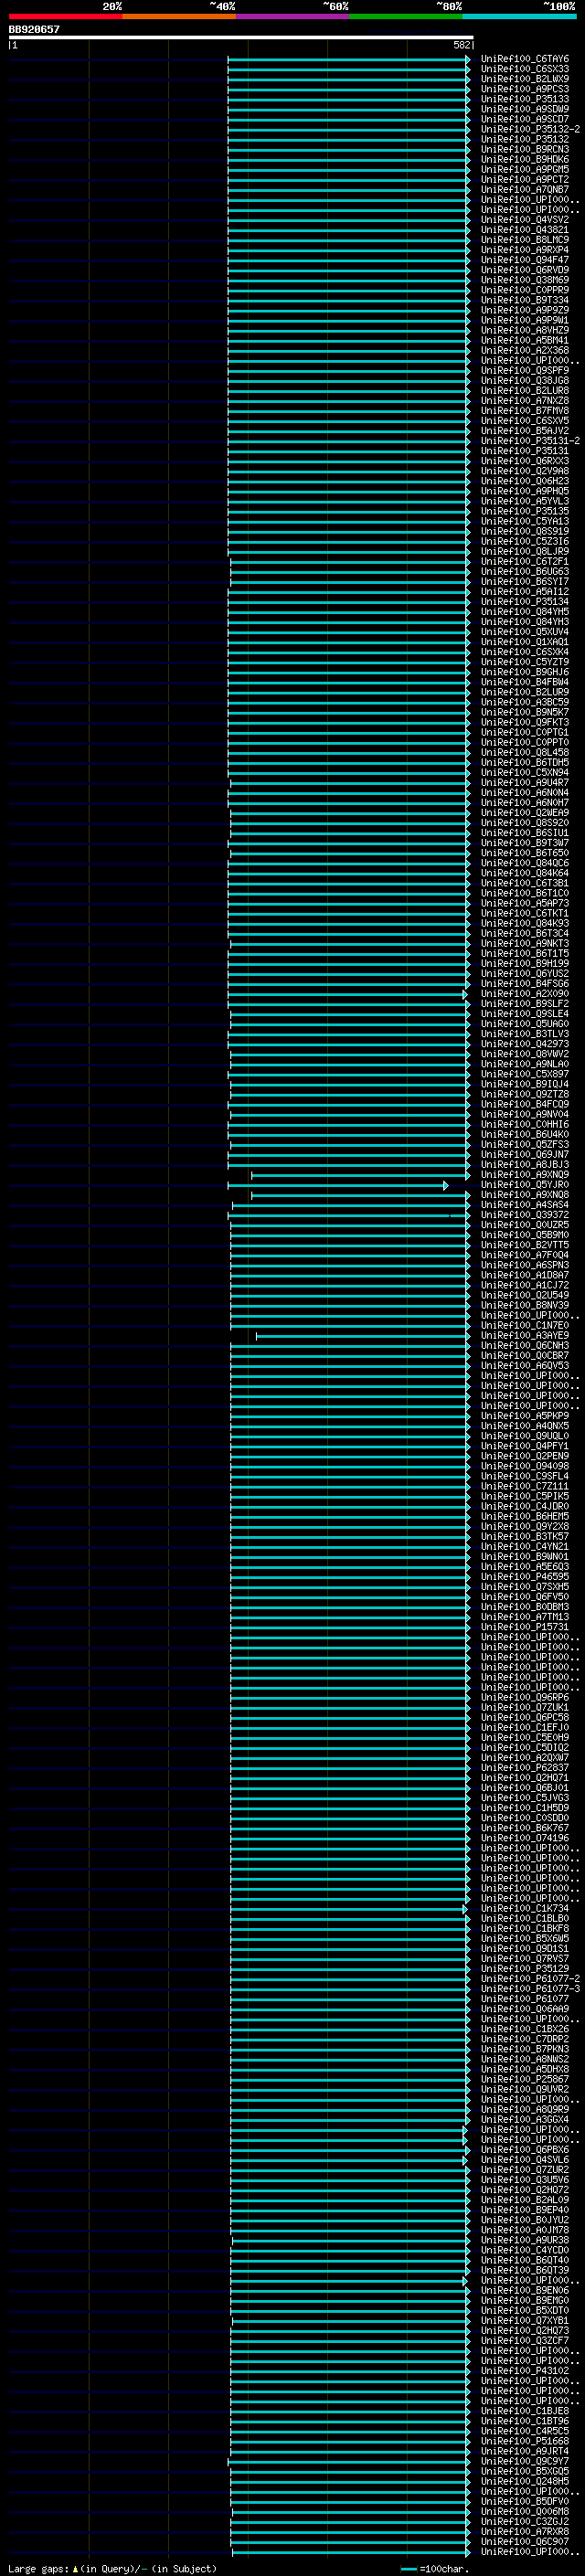Open hit UniRef100_A9PCS3
Viewport: 585px width, 2576px height.
[x=525, y=89]
